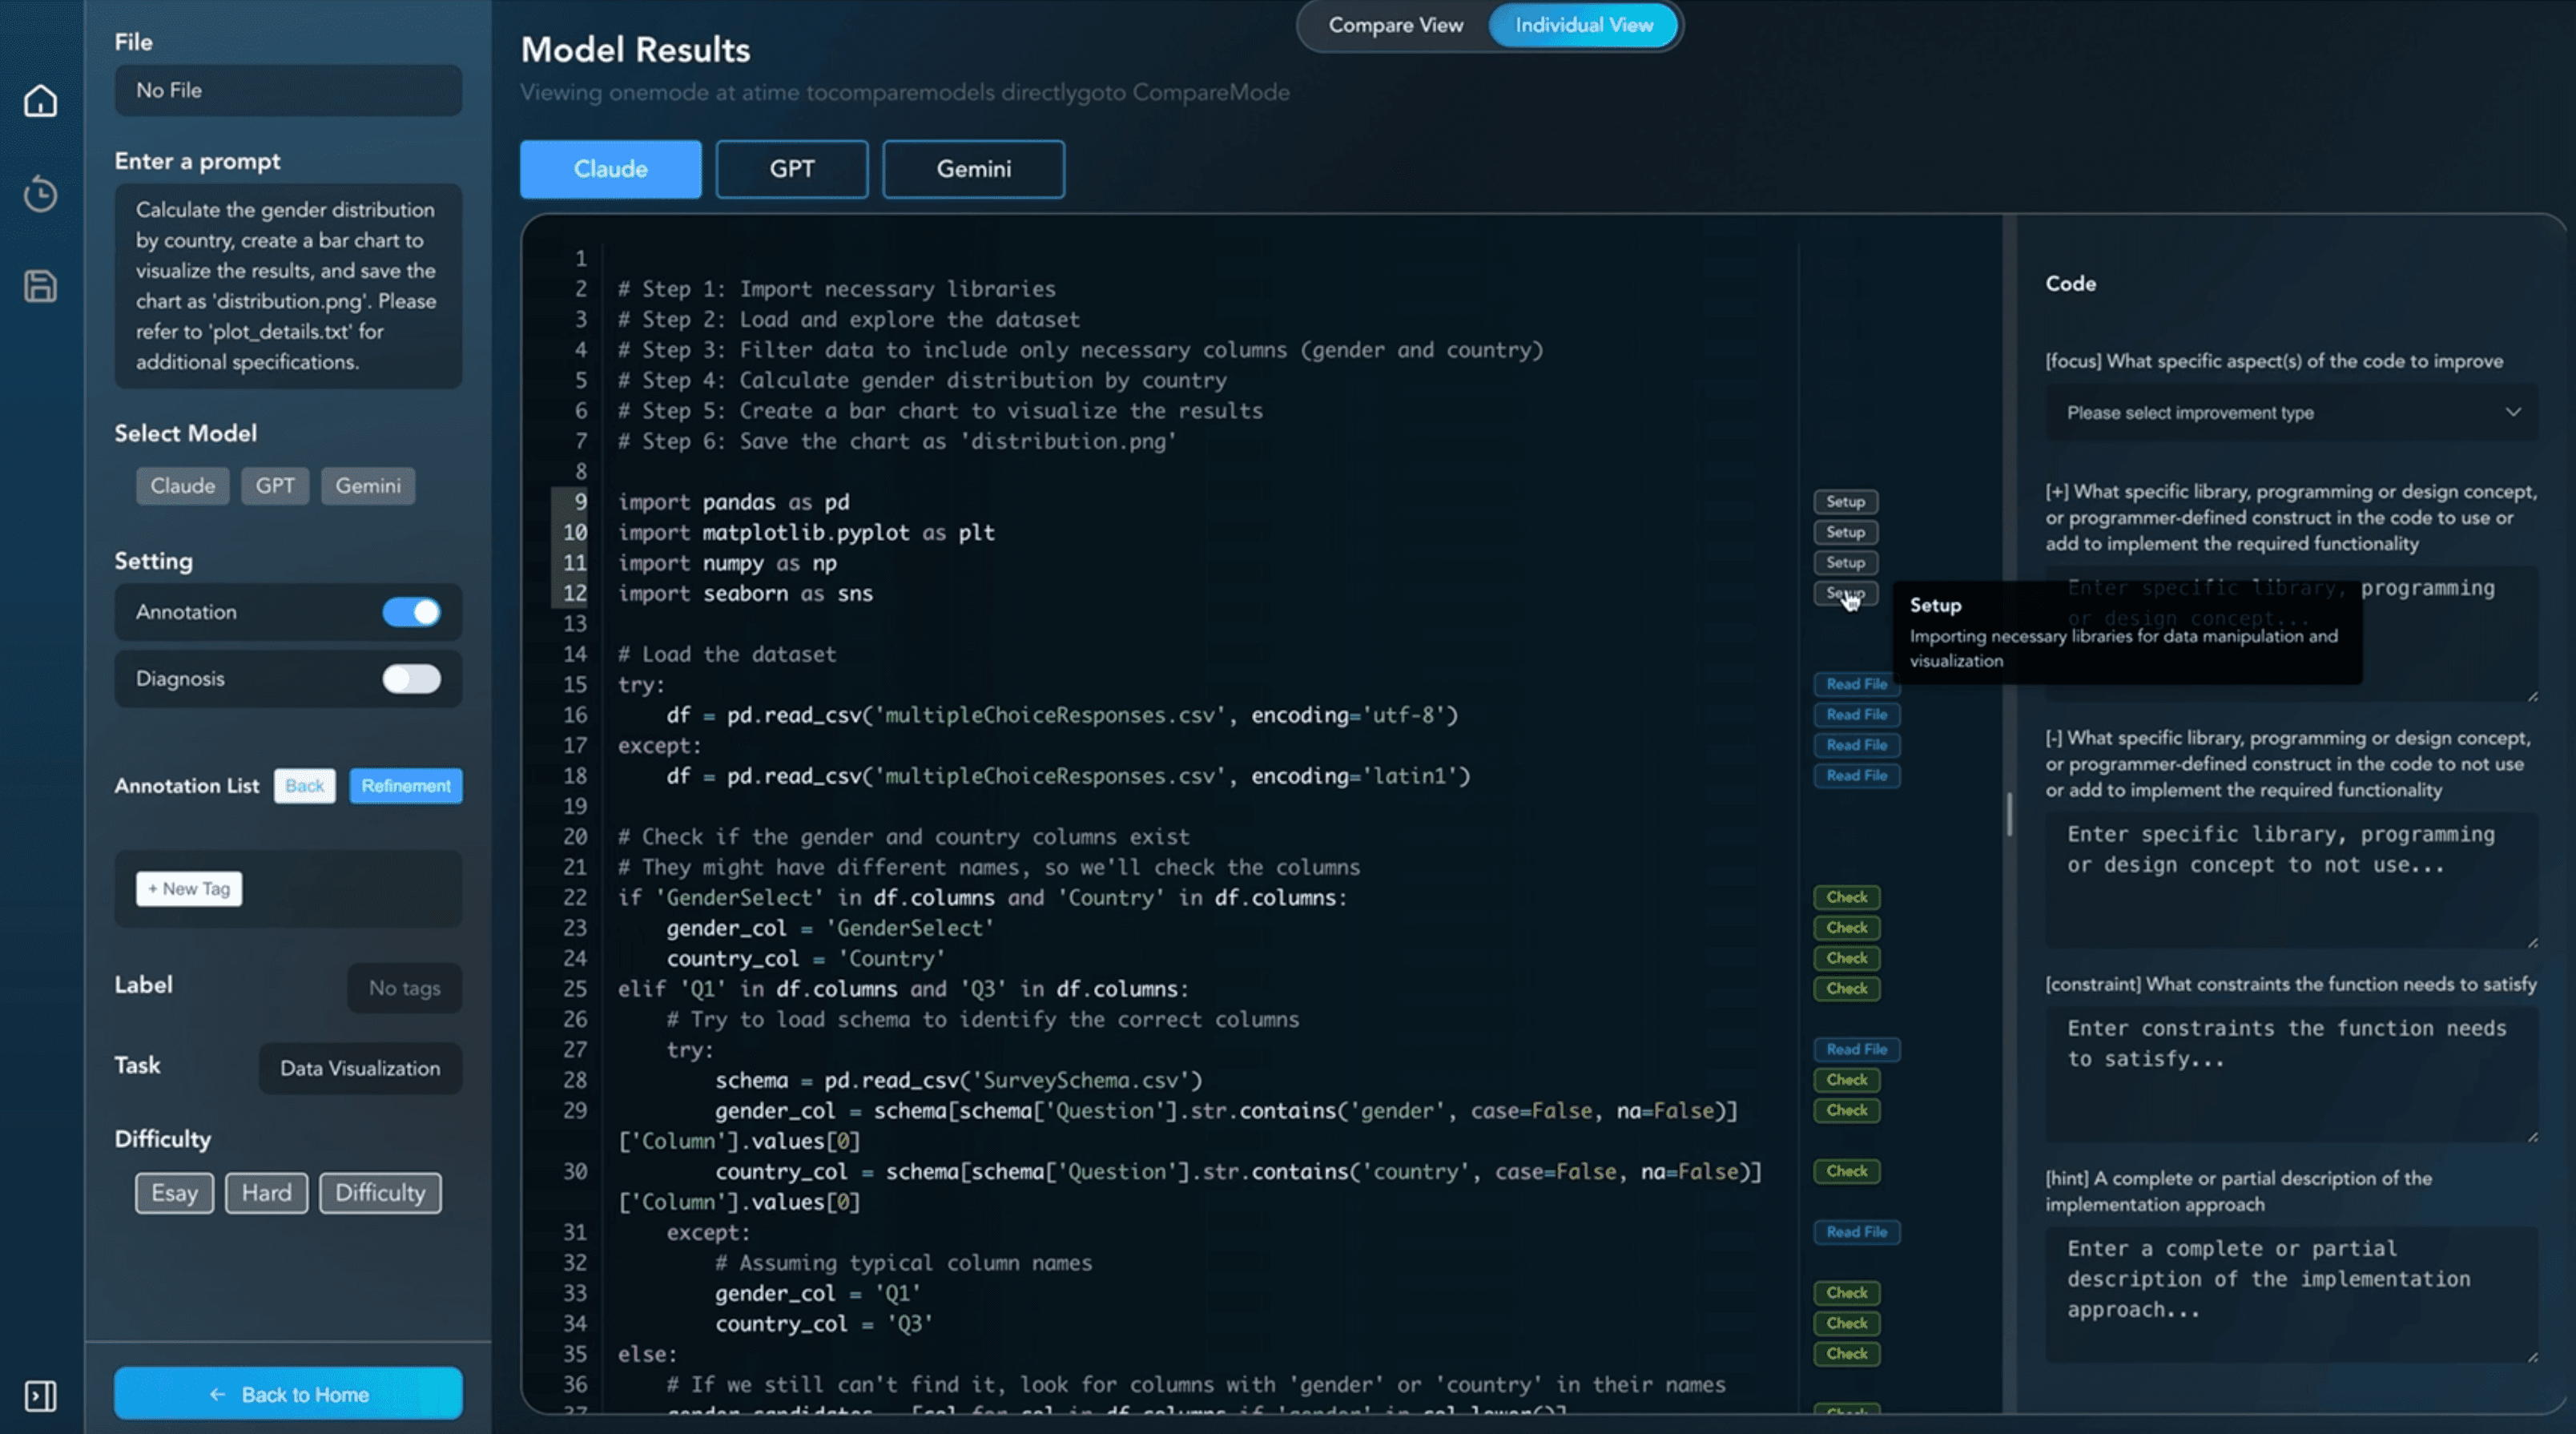Screen dimensions: 2576x1434
Task: Focus the library not to use text area
Action: tap(2291, 881)
